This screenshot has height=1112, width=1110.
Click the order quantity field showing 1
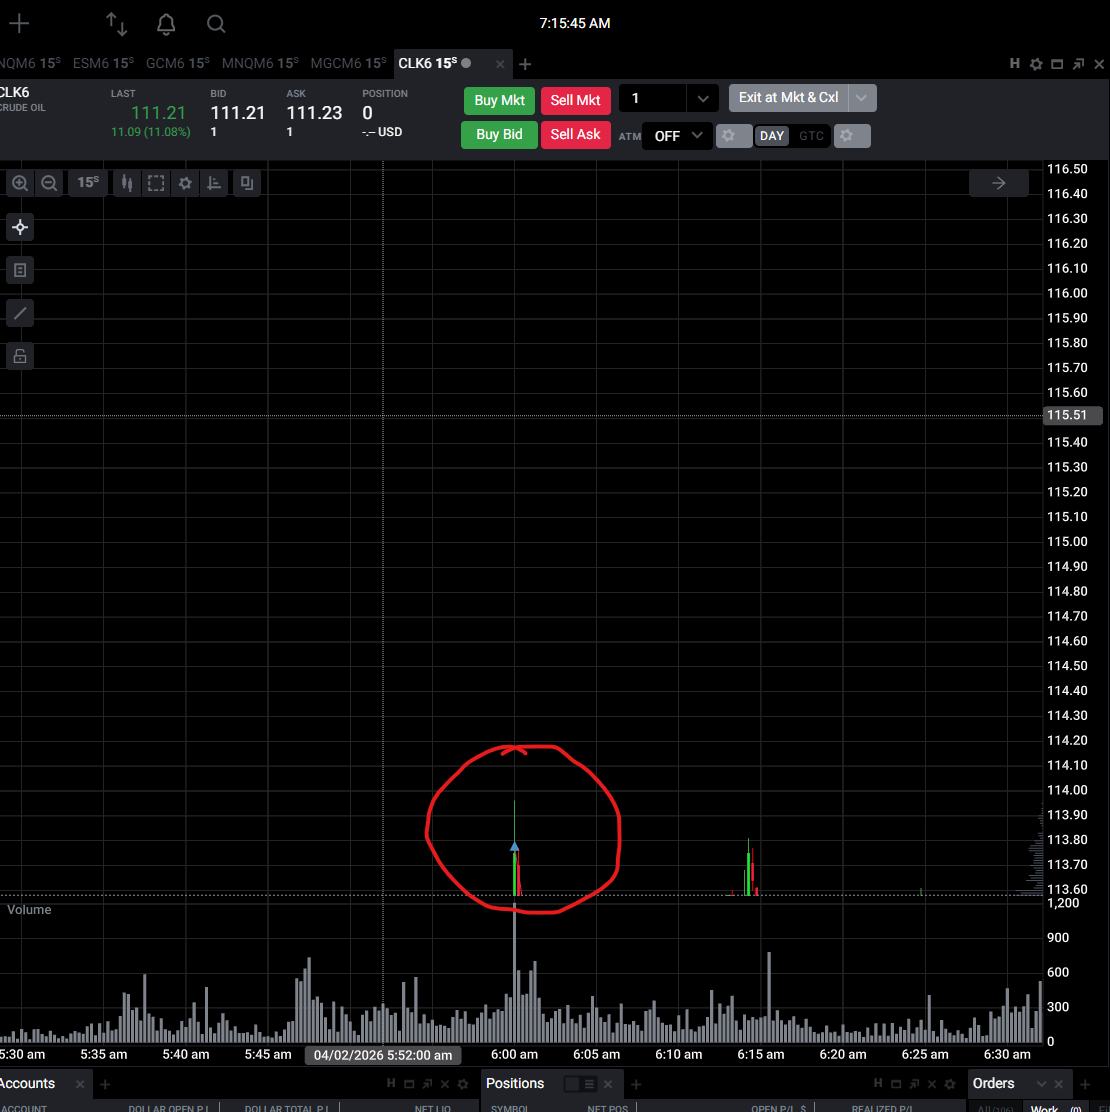coord(653,99)
